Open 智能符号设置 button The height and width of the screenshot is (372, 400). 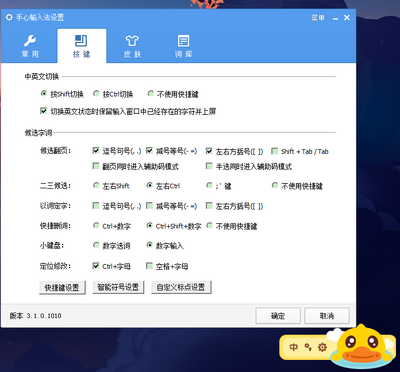click(x=118, y=287)
